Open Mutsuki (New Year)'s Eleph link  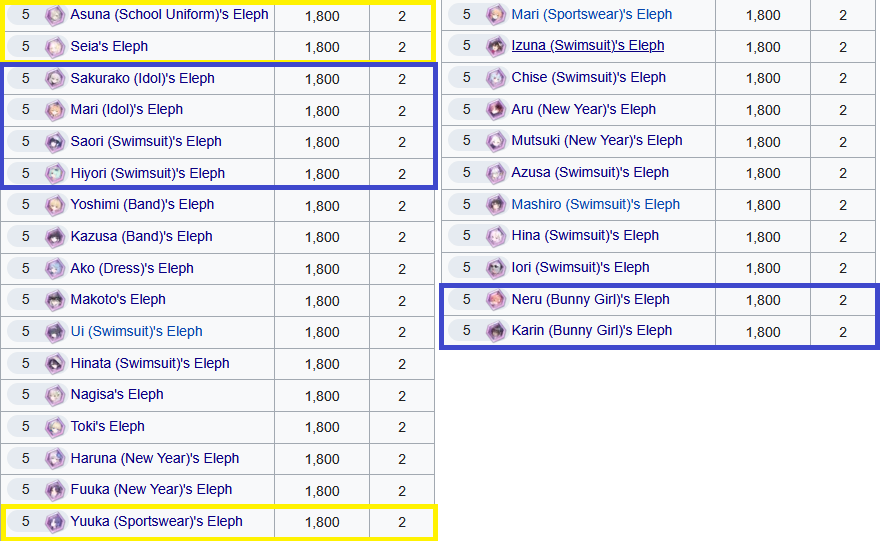point(597,140)
